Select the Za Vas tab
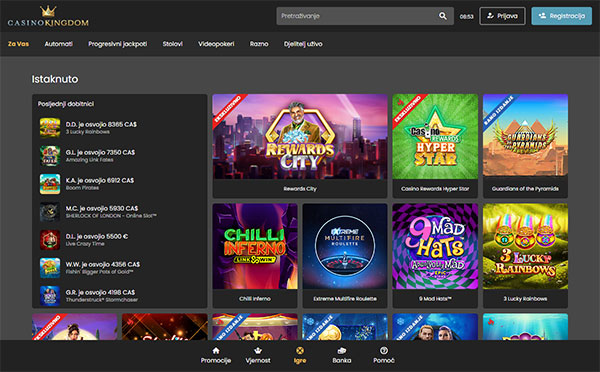600x372 pixels. click(18, 44)
